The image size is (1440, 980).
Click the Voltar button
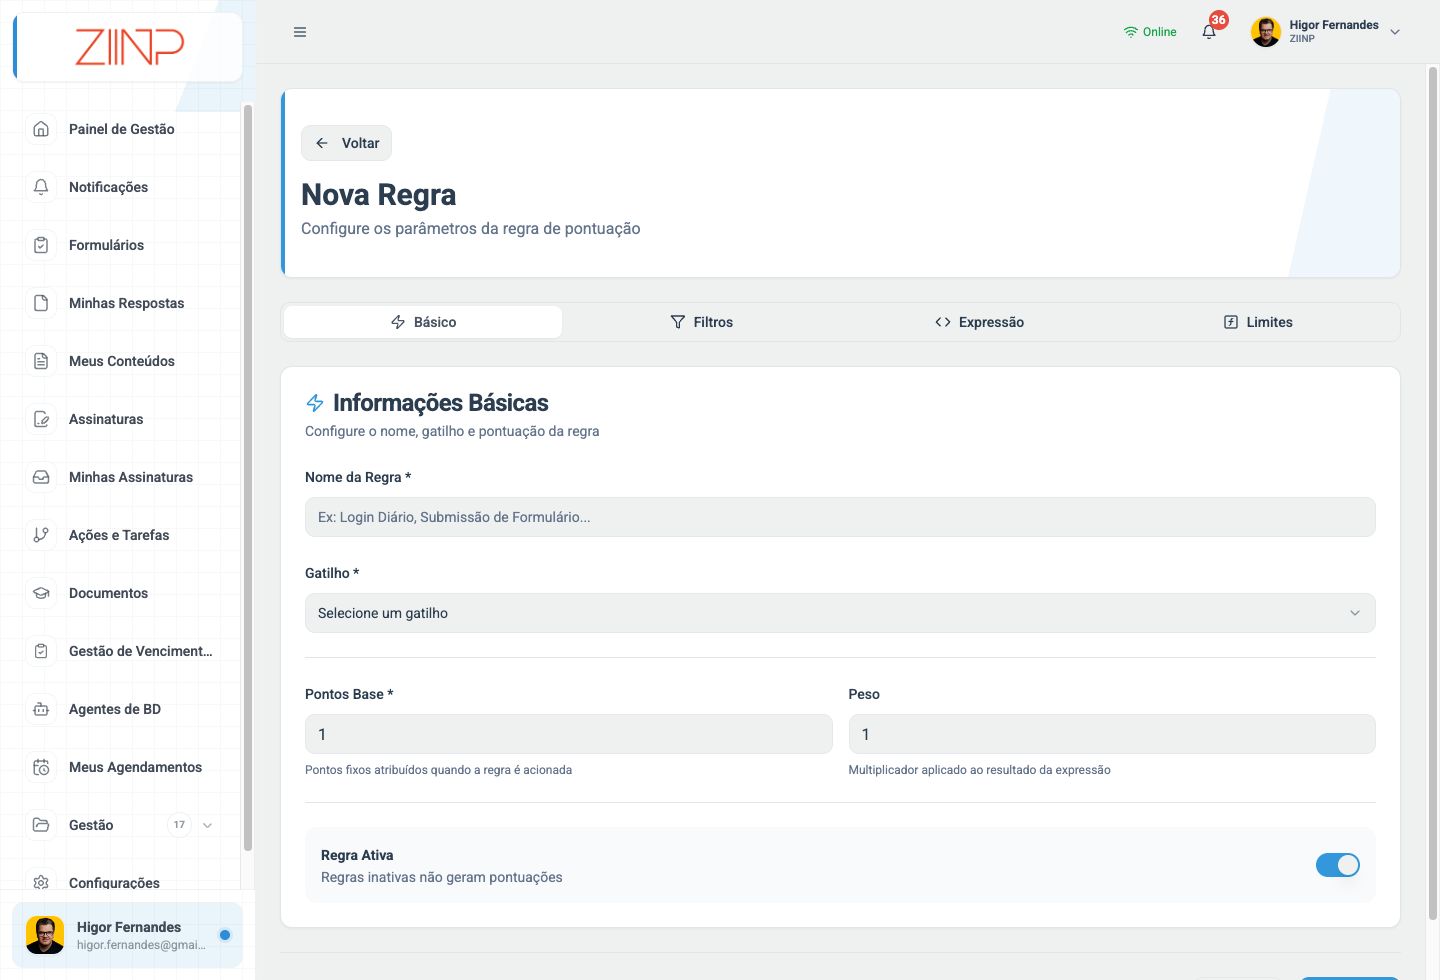[346, 143]
